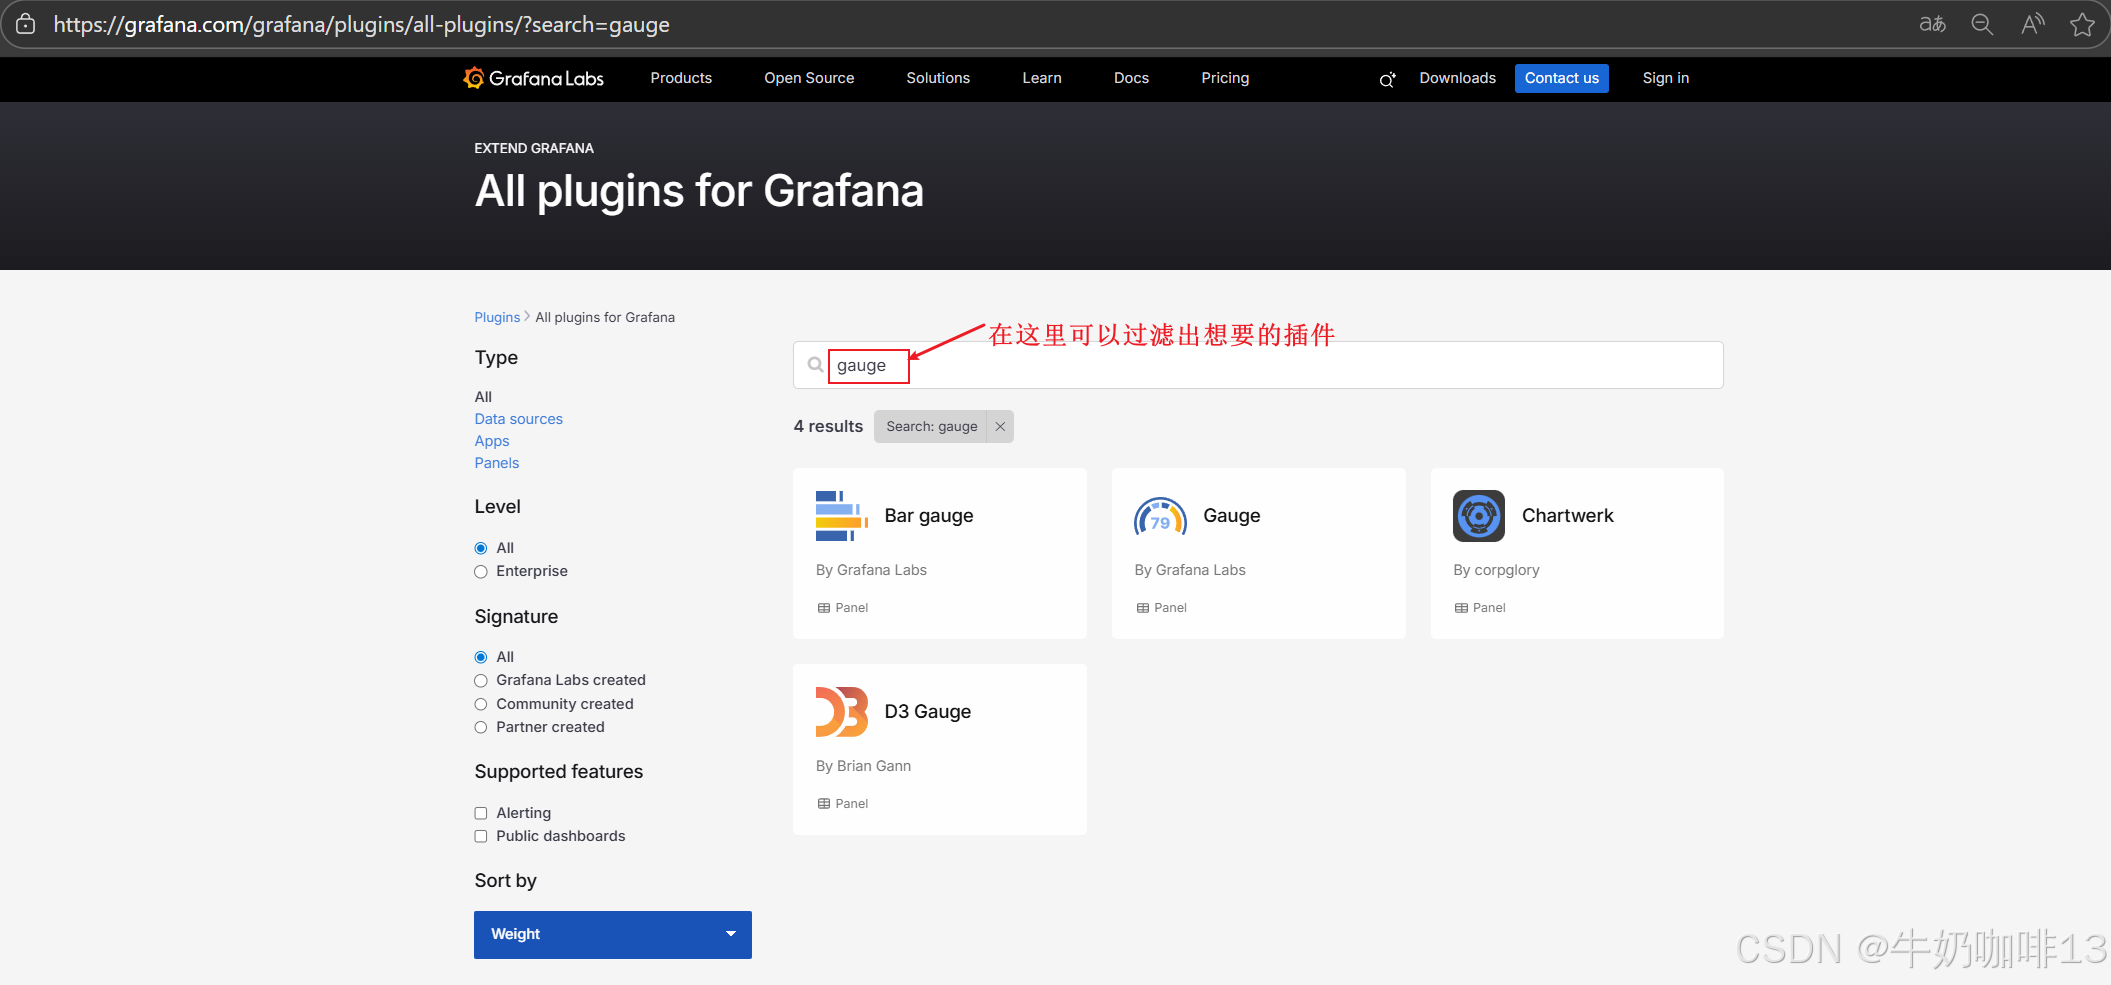Open the Learn menu
This screenshot has height=985, width=2111.
[1042, 78]
